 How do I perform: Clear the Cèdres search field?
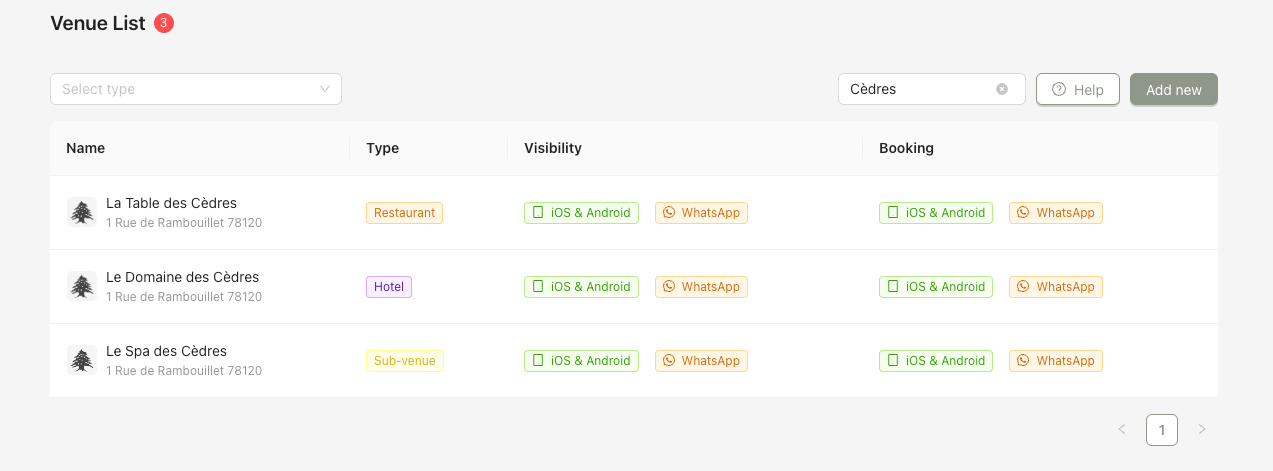[1002, 89]
